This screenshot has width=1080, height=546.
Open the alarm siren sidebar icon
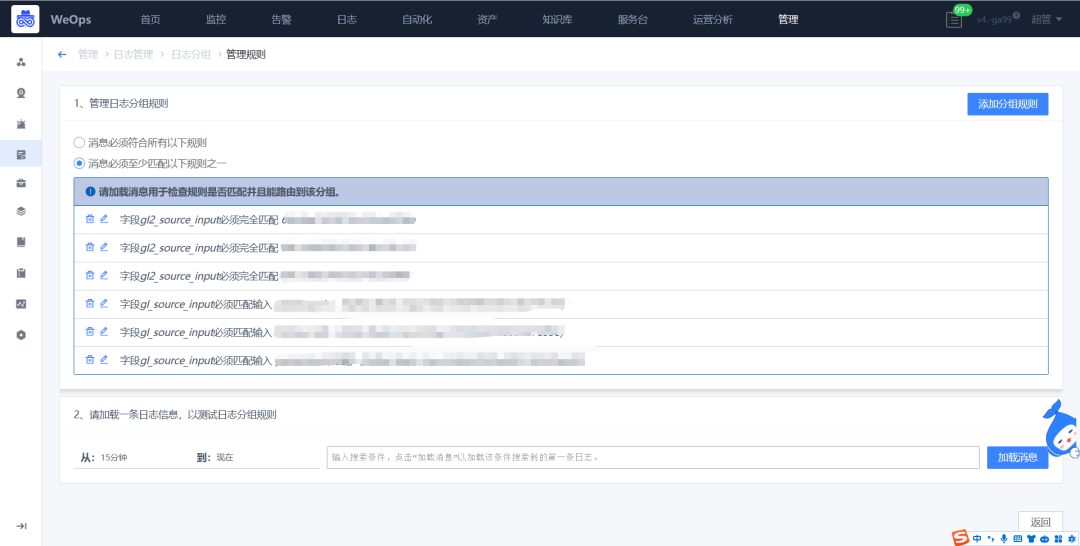(21, 124)
